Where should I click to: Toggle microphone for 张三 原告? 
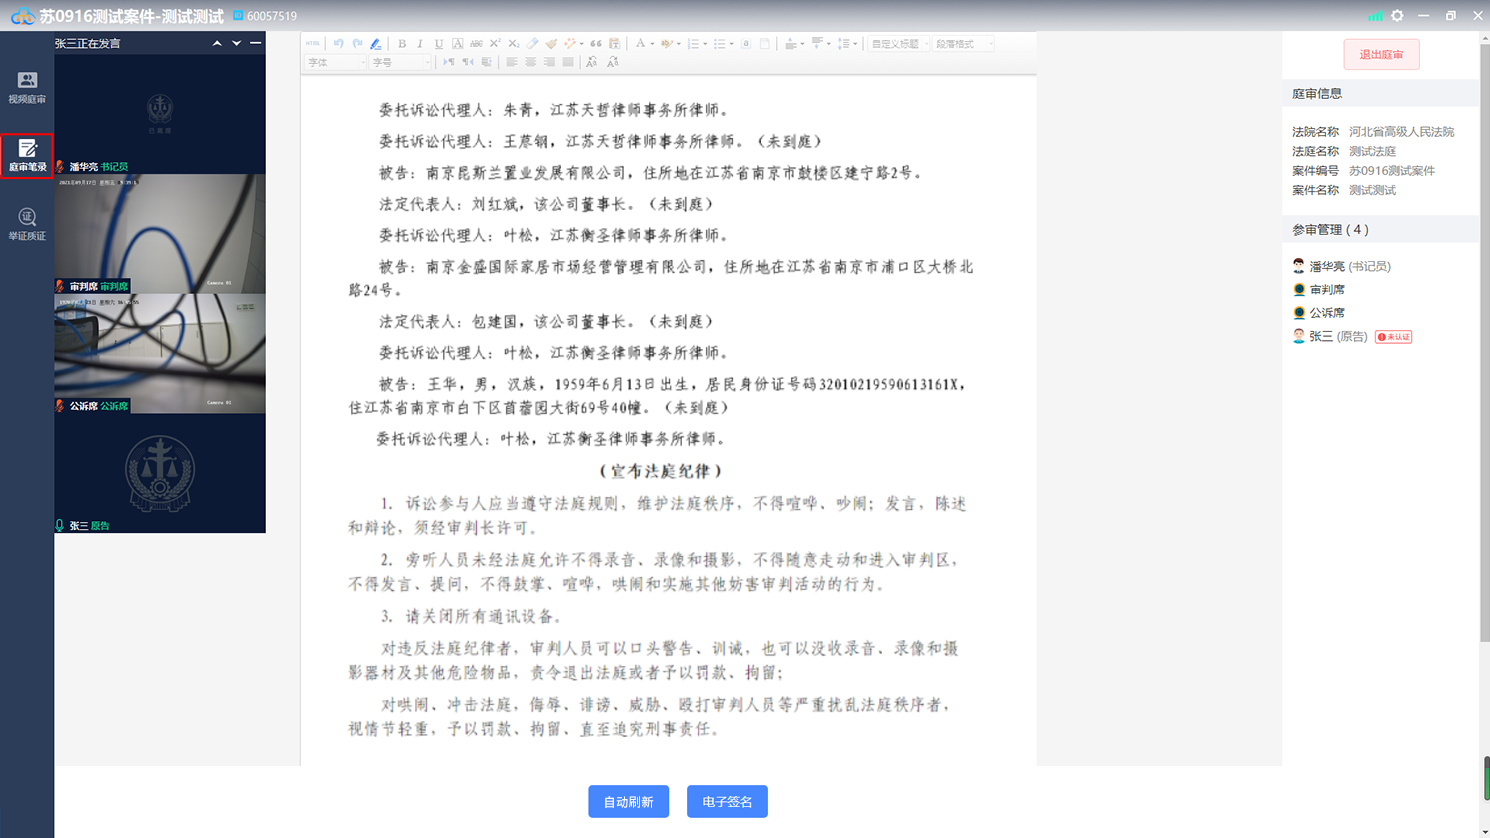tap(60, 525)
